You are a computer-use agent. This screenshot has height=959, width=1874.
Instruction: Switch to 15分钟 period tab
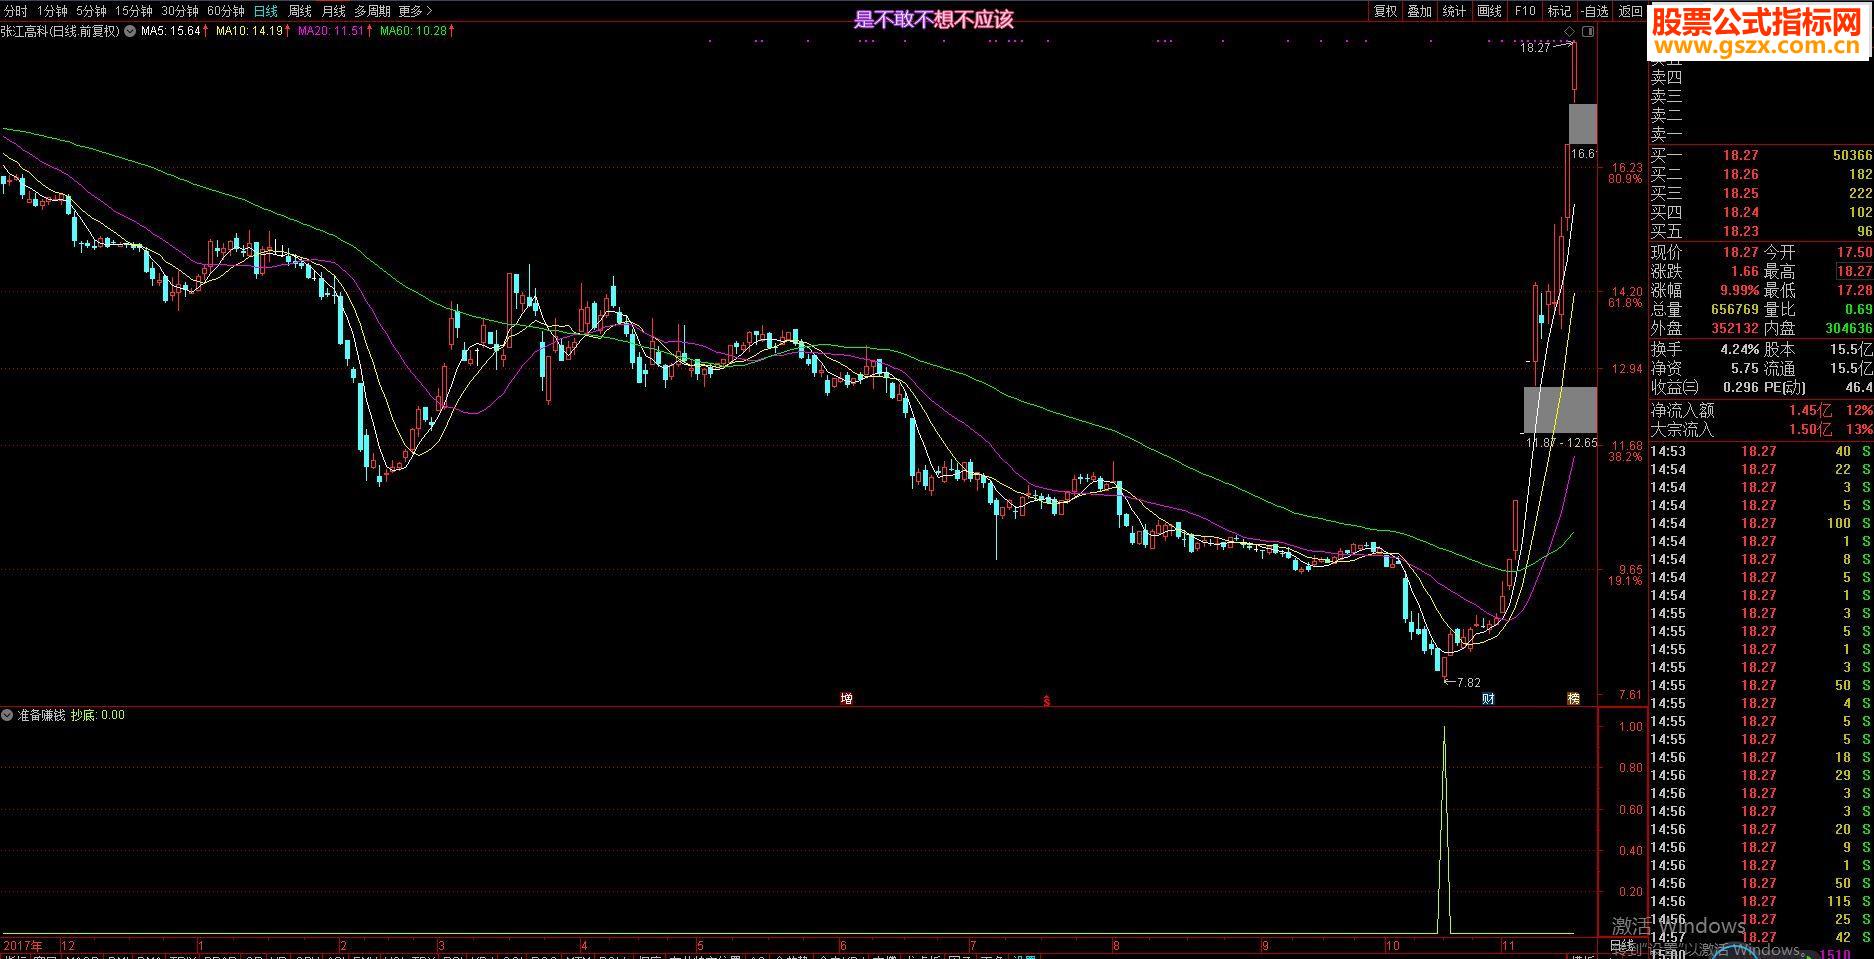click(133, 11)
